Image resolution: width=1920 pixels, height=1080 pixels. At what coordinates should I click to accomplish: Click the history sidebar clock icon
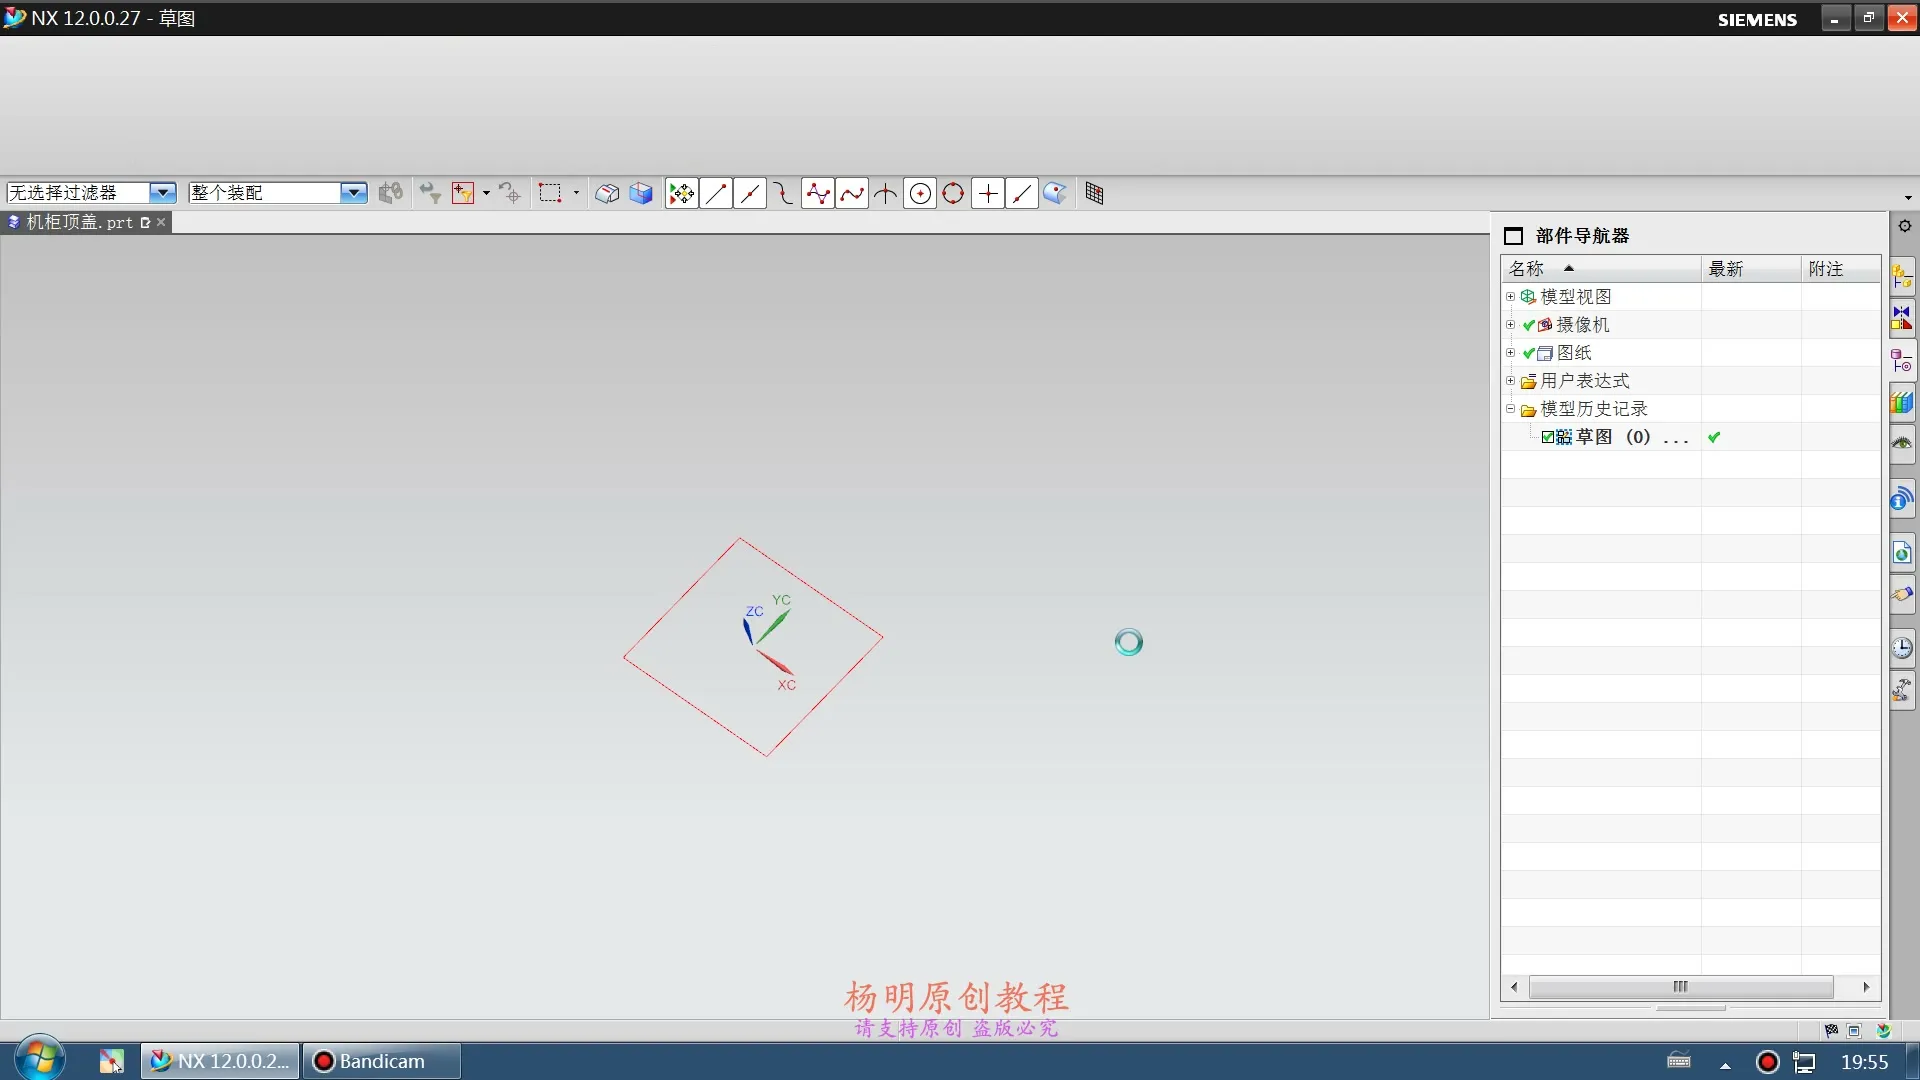tap(1904, 648)
